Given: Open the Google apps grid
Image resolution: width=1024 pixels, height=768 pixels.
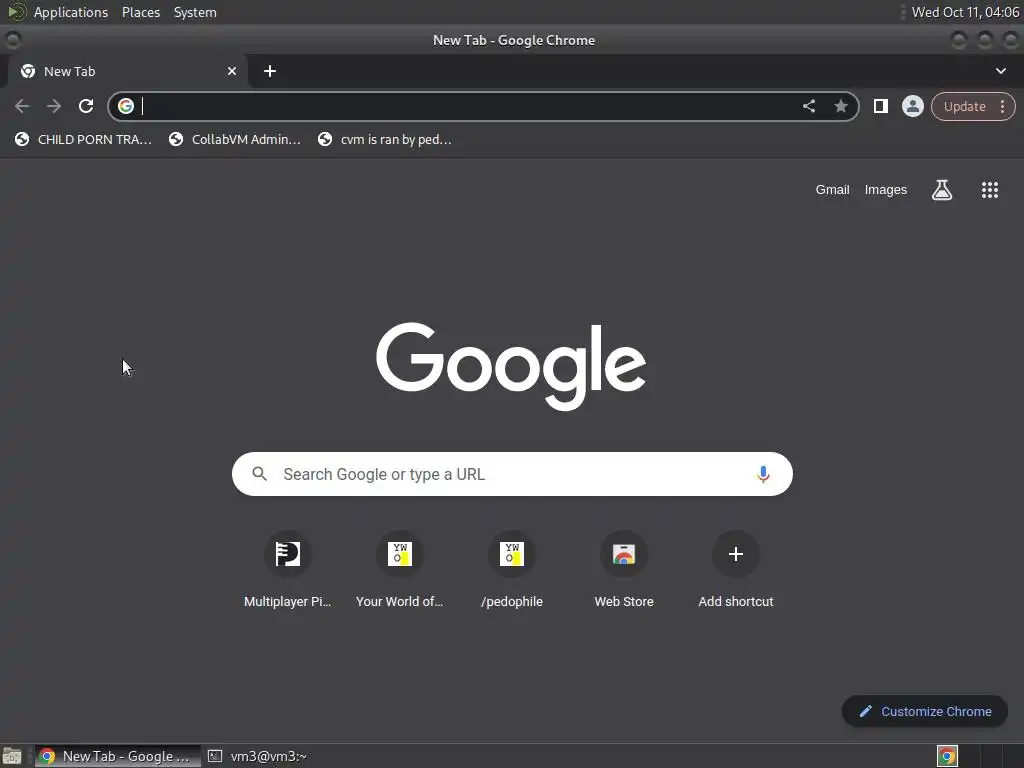Looking at the screenshot, I should coord(989,190).
